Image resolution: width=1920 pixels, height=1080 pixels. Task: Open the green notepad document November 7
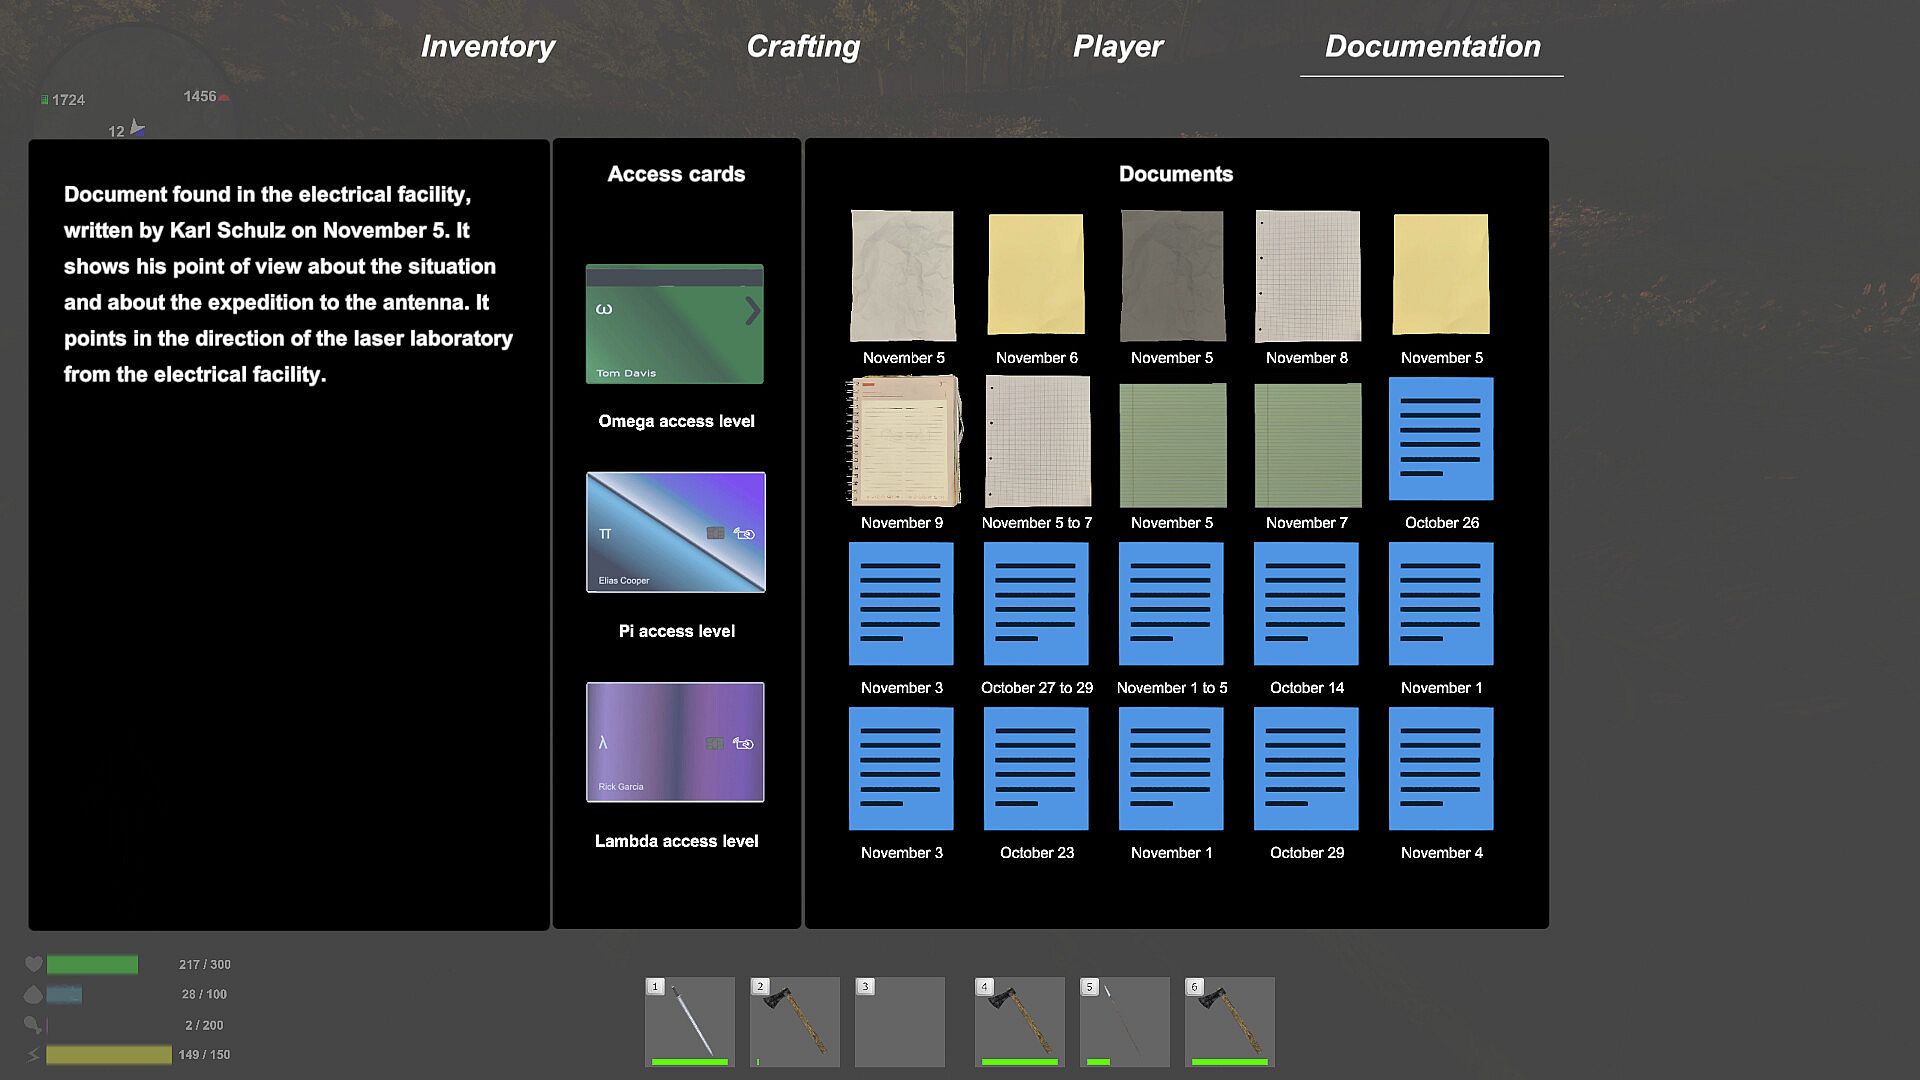(1307, 445)
